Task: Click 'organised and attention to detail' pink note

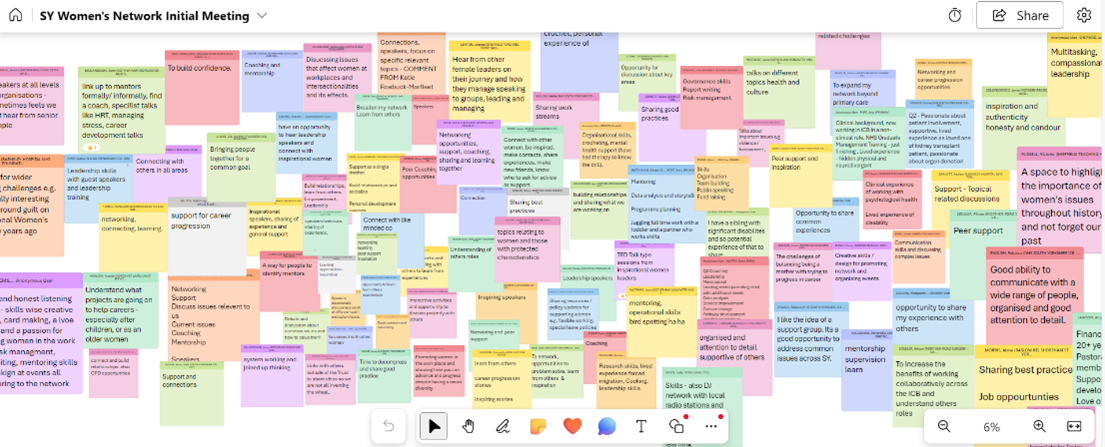Action: [x=734, y=356]
